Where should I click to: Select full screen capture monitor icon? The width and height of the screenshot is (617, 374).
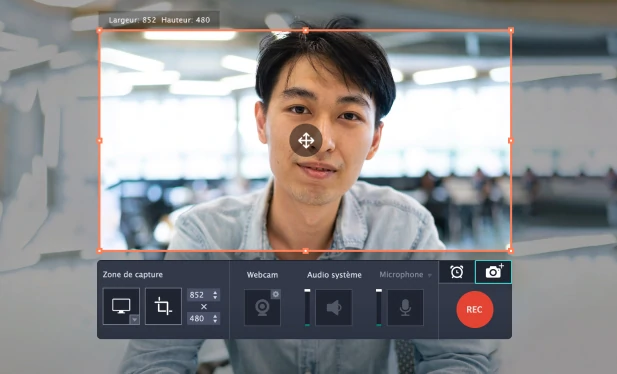(121, 306)
